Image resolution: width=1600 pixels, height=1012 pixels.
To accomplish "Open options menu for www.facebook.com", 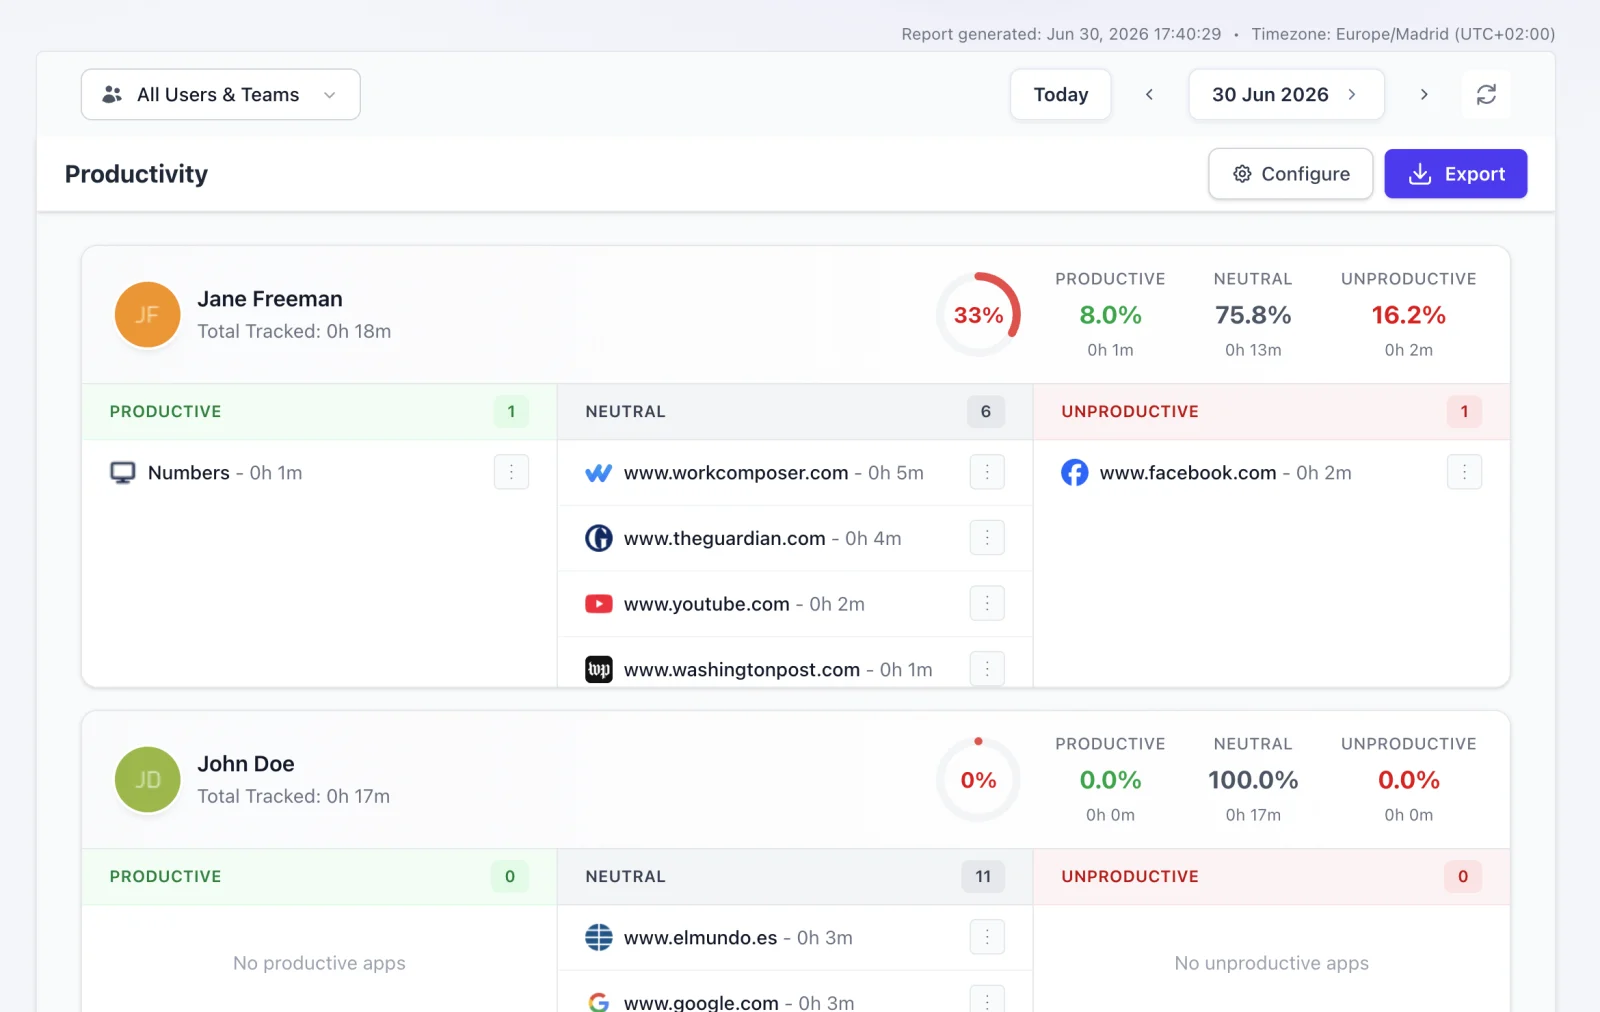I will coord(1464,472).
